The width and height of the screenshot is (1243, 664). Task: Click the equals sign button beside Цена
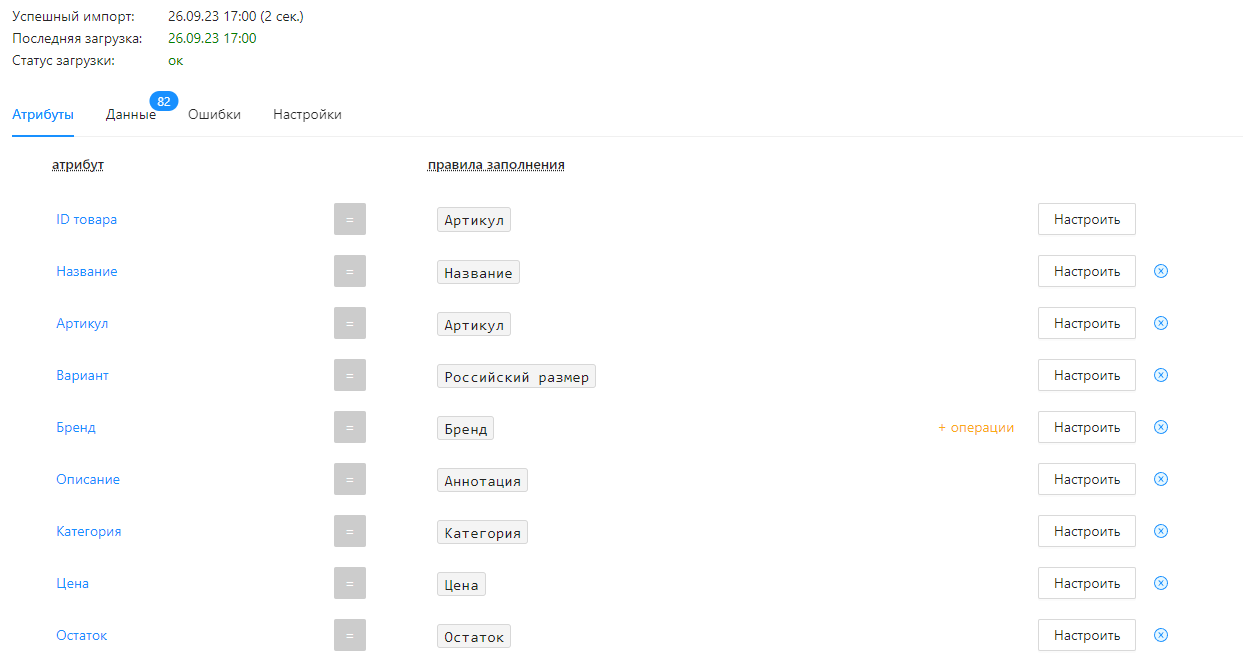pyautogui.click(x=350, y=583)
